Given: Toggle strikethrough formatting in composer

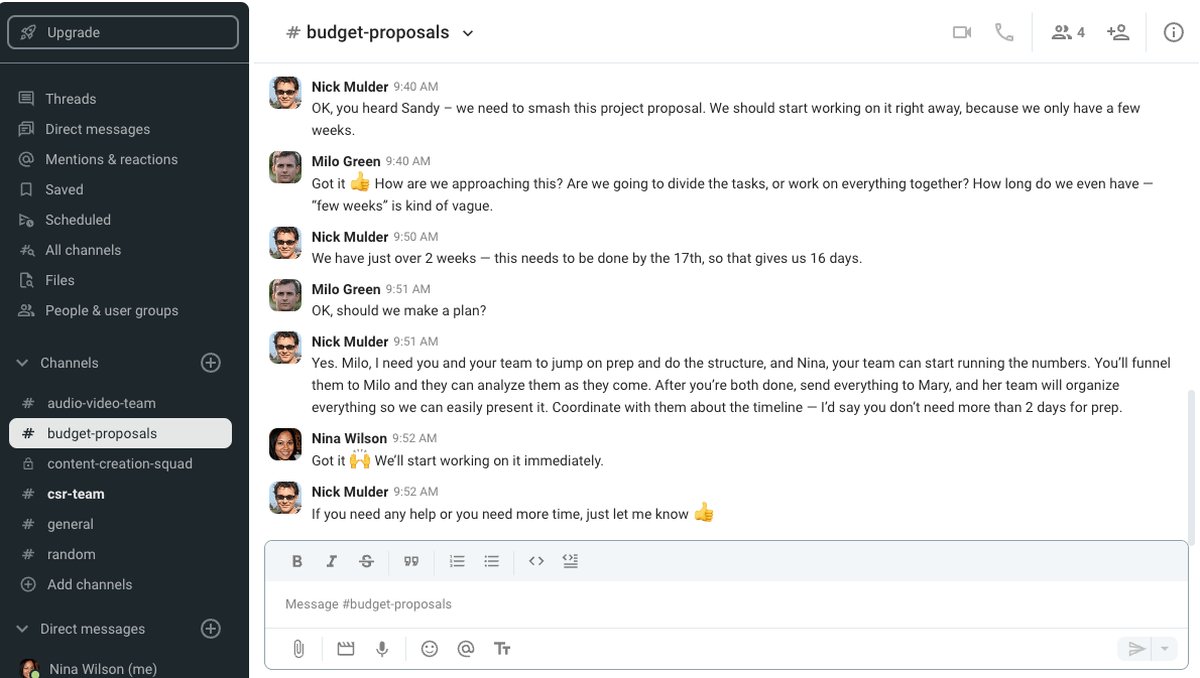Looking at the screenshot, I should tap(366, 561).
